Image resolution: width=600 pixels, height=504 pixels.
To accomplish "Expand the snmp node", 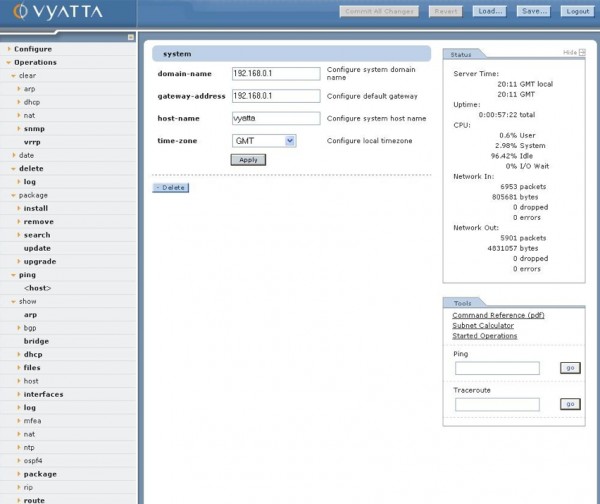I will click(x=18, y=129).
